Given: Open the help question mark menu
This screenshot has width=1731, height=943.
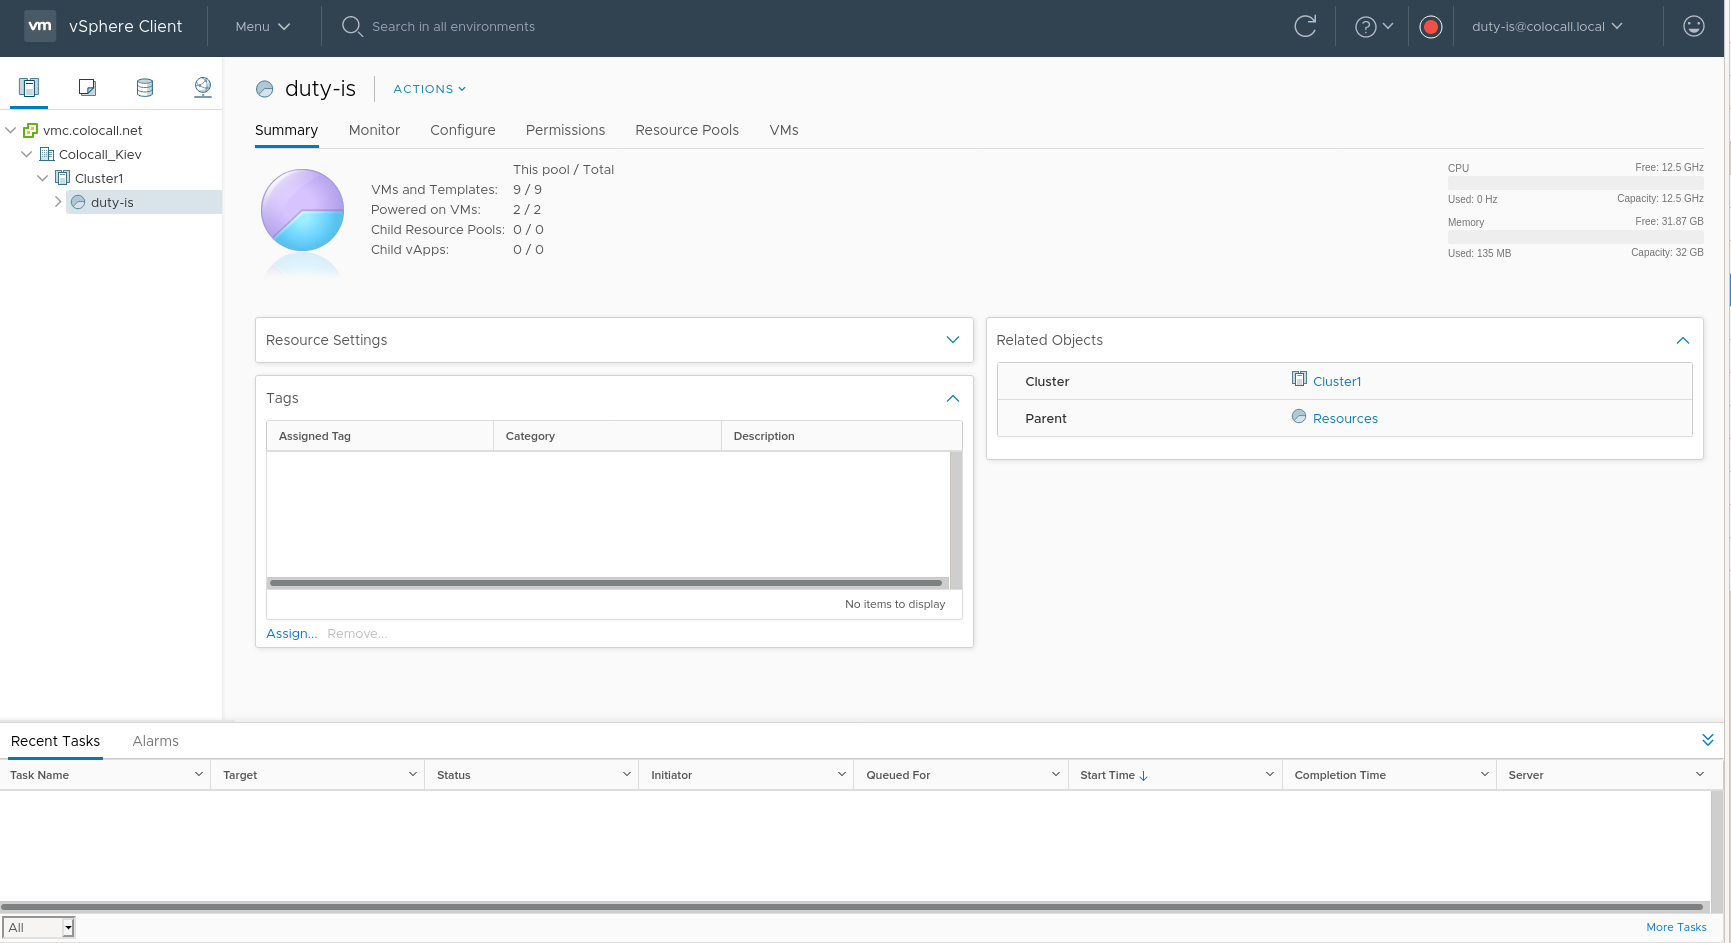Looking at the screenshot, I should pyautogui.click(x=1373, y=27).
